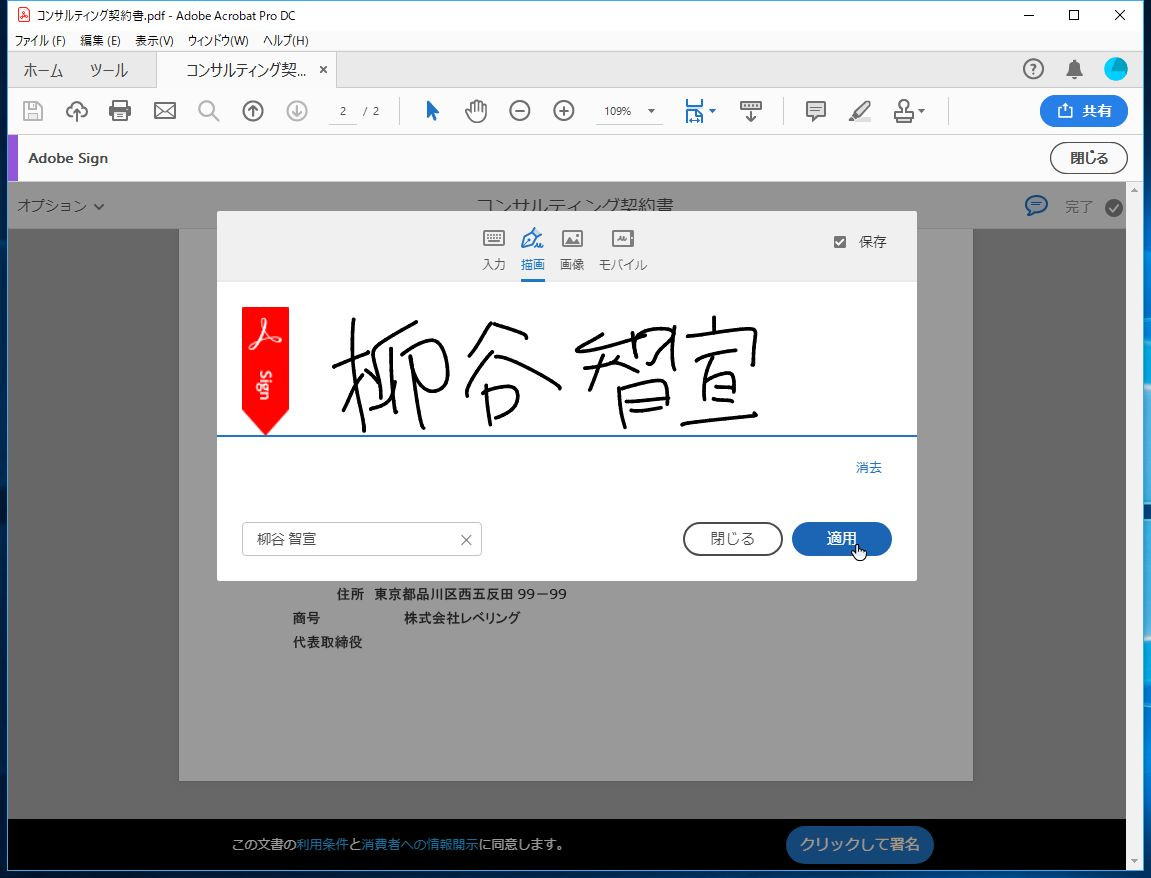Image resolution: width=1151 pixels, height=878 pixels.
Task: Click the print icon in toolbar
Action: [x=120, y=111]
